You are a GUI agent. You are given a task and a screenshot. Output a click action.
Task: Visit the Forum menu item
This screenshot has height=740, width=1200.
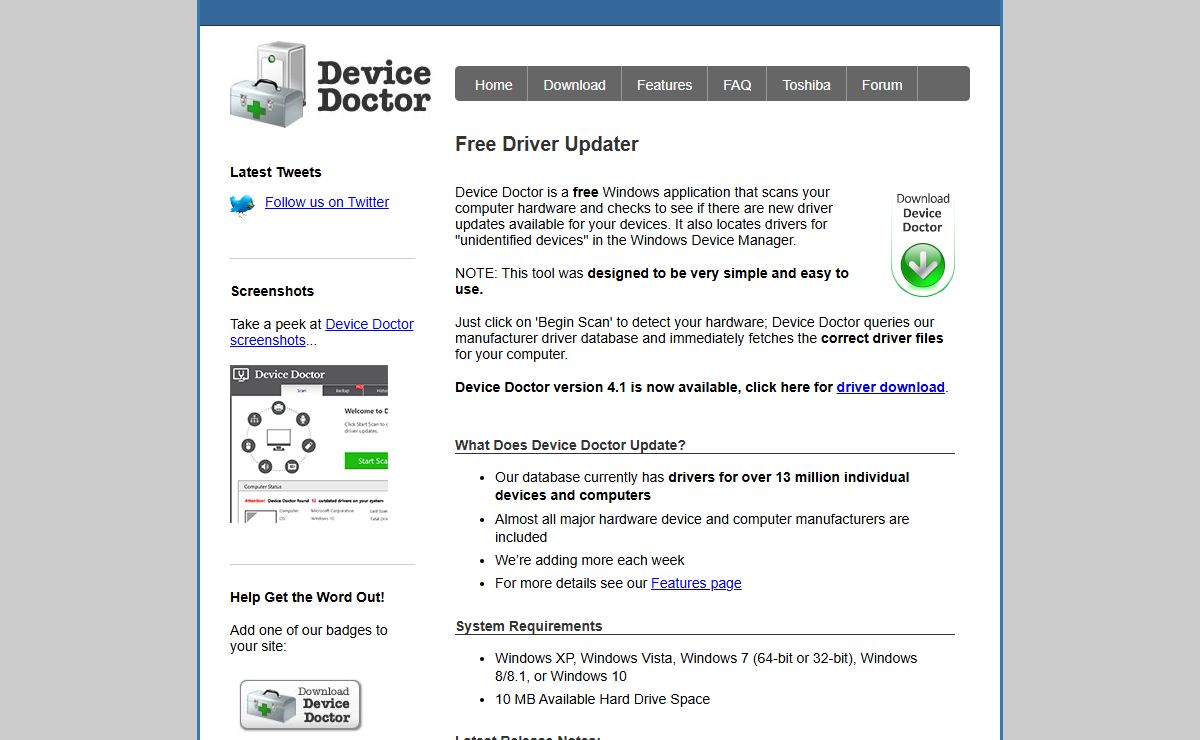(882, 85)
